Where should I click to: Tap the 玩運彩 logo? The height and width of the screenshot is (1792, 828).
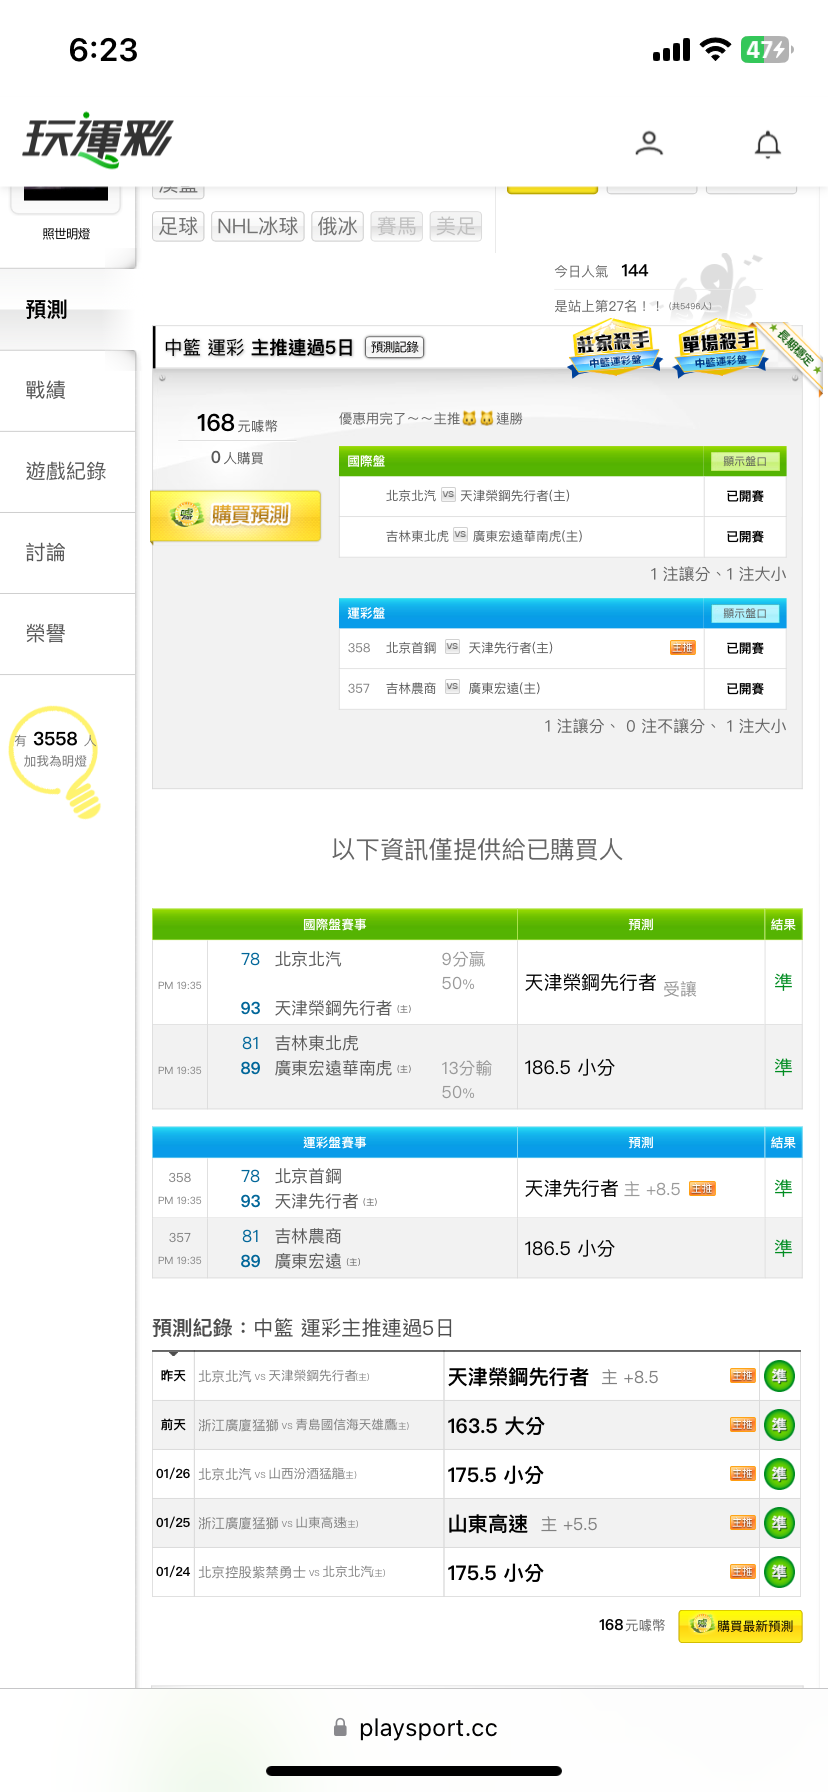pos(97,140)
